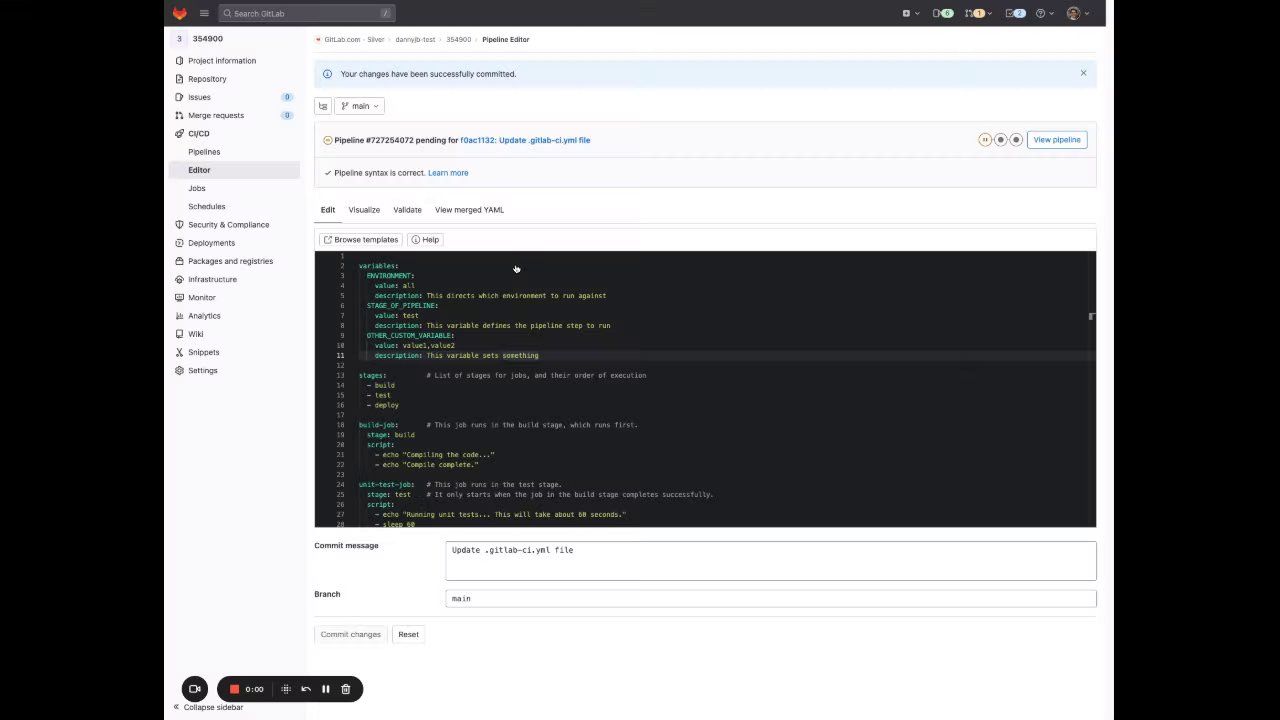Click the View pipeline button

click(x=1057, y=140)
